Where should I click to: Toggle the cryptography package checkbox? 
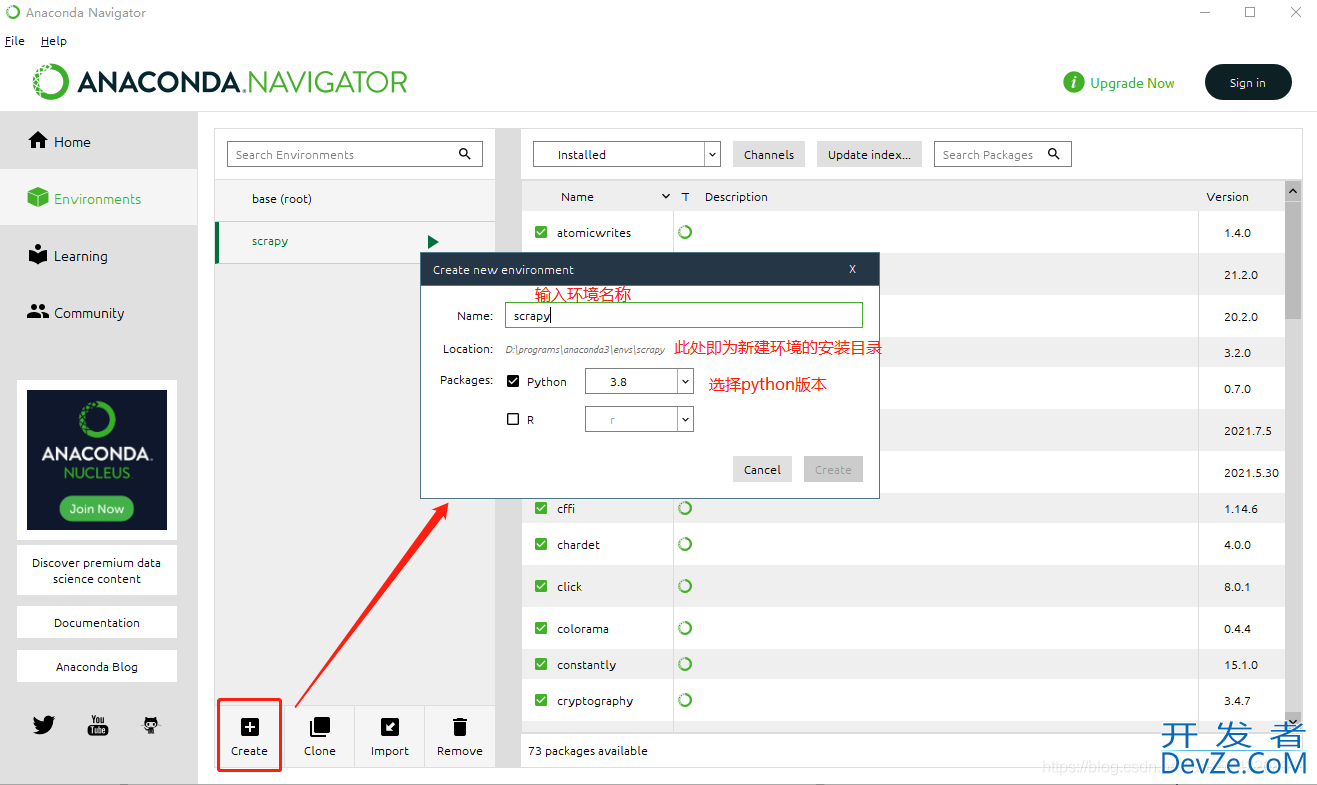click(541, 700)
